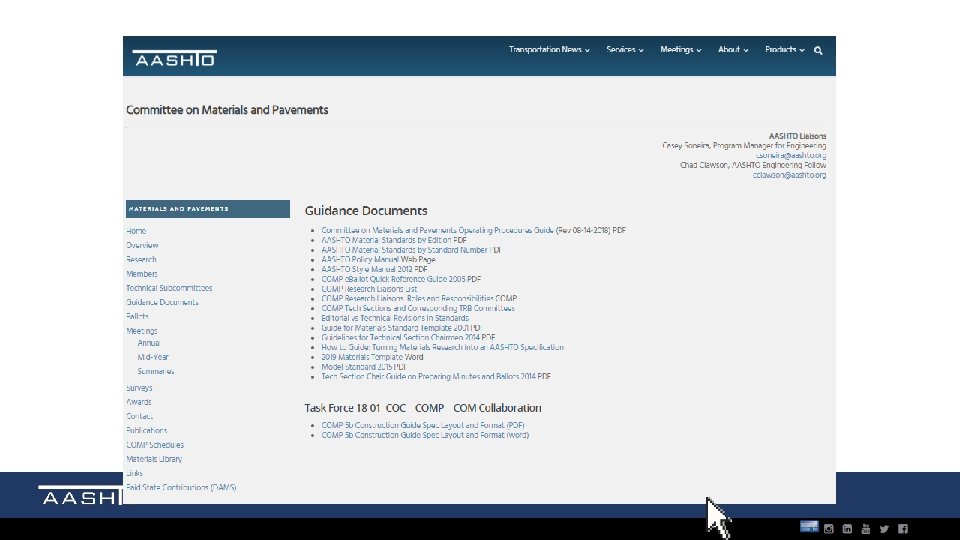Open the Instagram icon in the footer
Screen dimensions: 960x540
coord(828,528)
